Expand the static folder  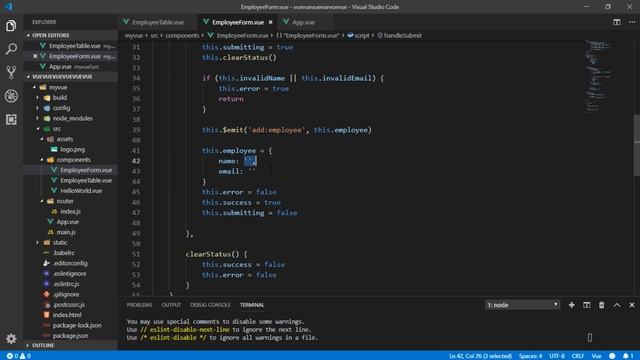60,242
